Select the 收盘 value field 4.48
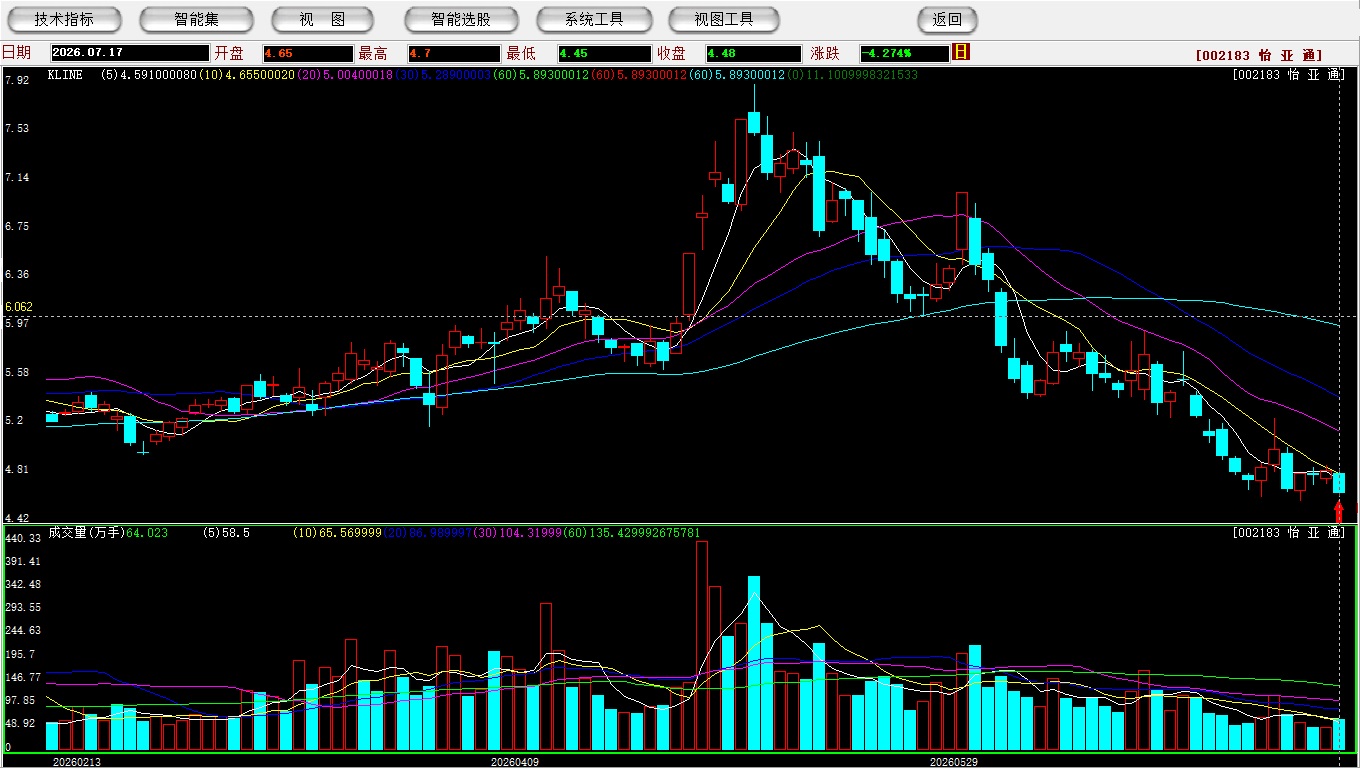The image size is (1360, 768). [754, 53]
